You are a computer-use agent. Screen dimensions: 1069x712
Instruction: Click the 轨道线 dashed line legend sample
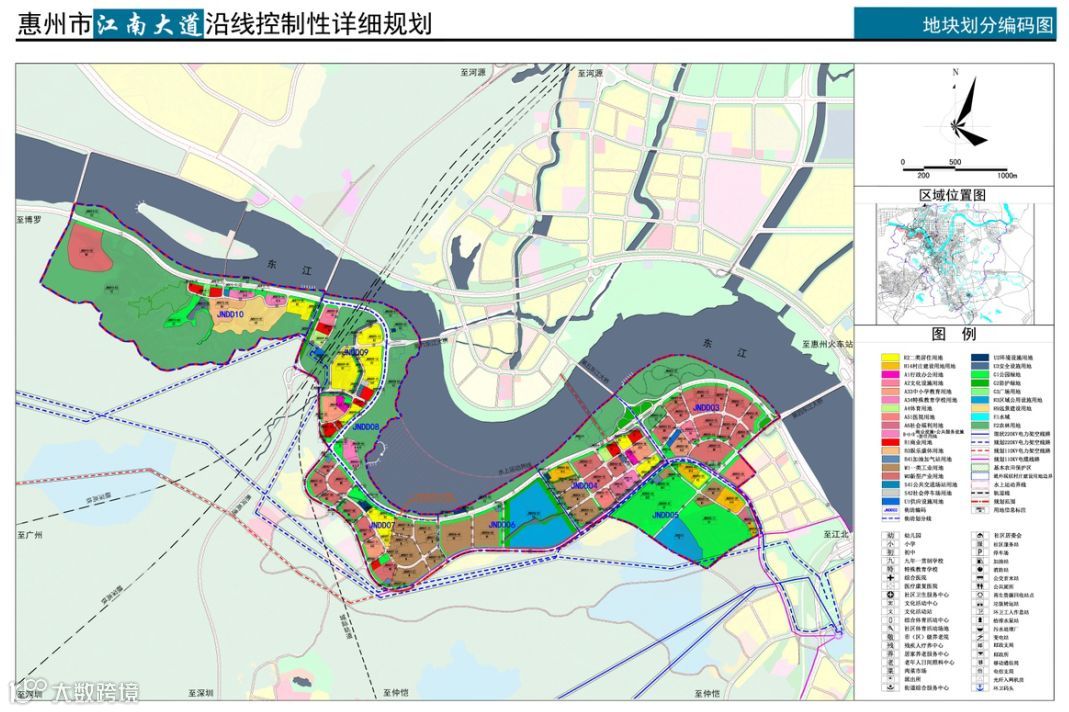click(x=980, y=493)
